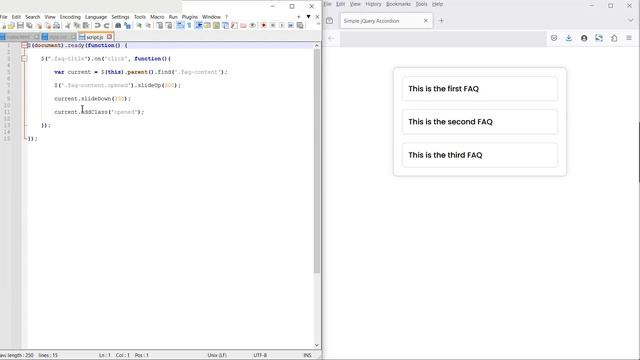640x360 pixels.
Task: Close script.js using its tab X
Action: [109, 37]
